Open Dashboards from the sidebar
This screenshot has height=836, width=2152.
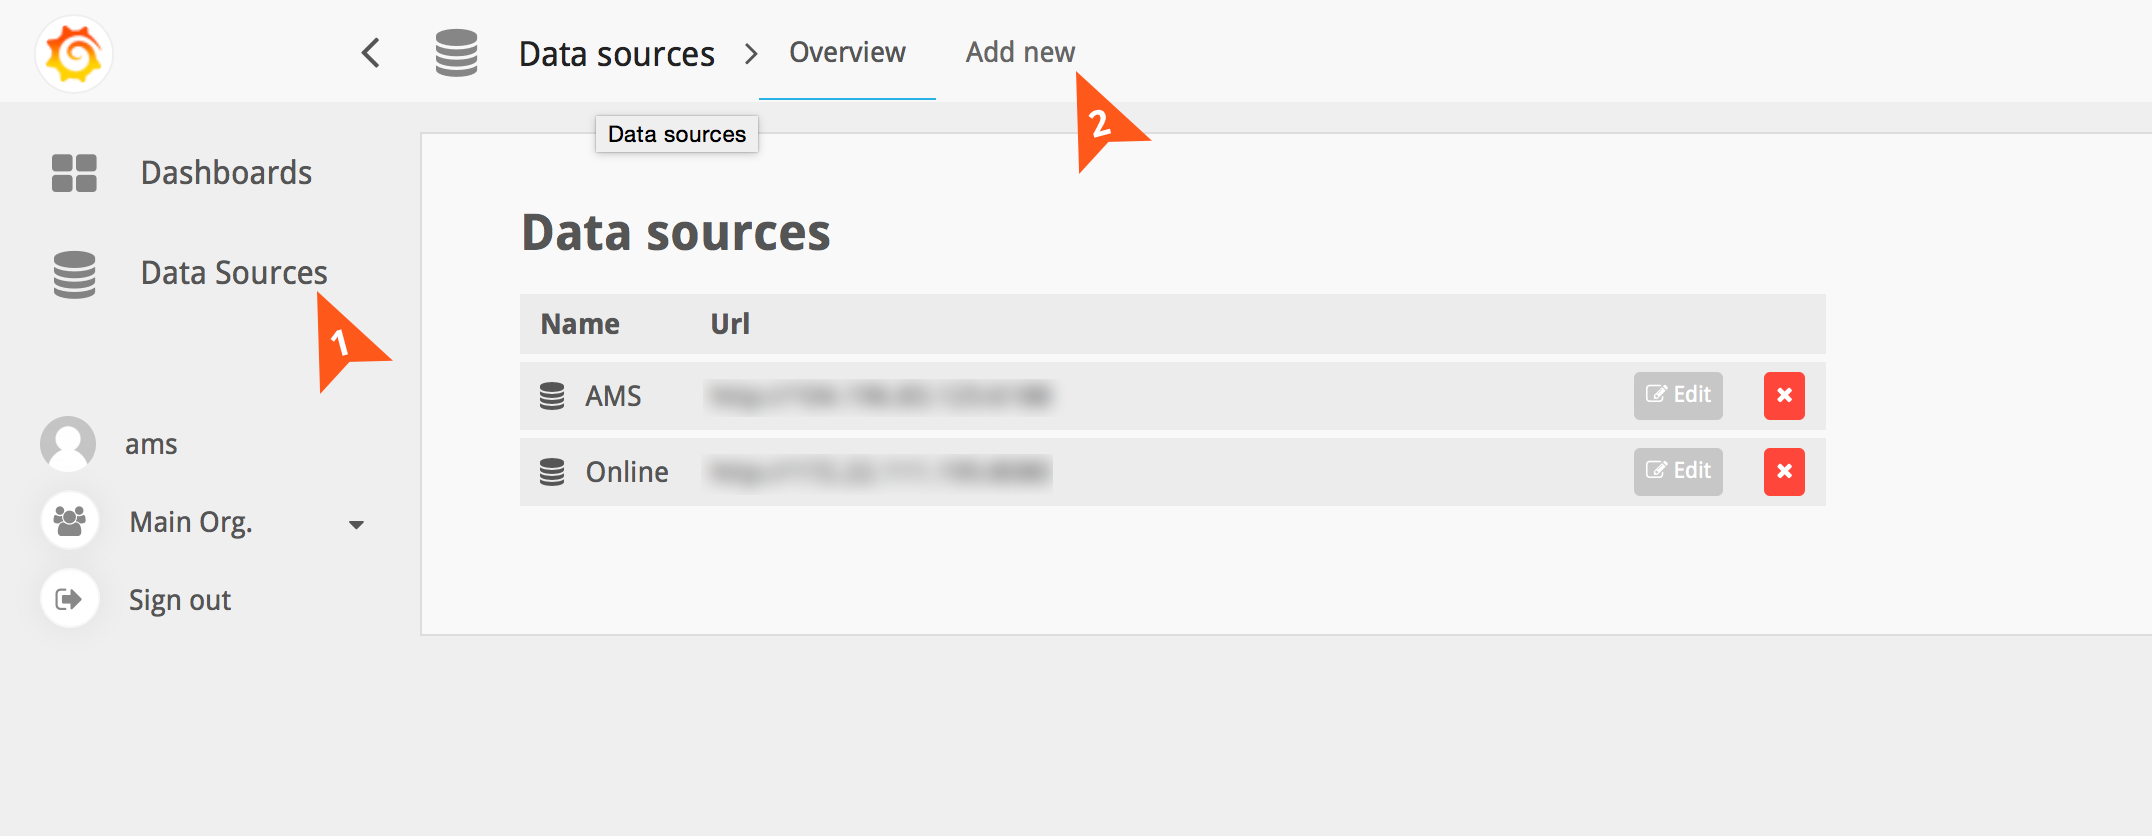click(x=226, y=173)
